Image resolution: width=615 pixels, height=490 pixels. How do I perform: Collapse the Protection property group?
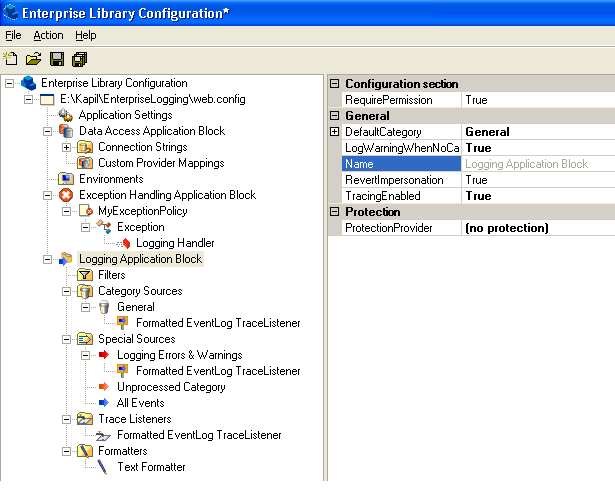point(334,212)
